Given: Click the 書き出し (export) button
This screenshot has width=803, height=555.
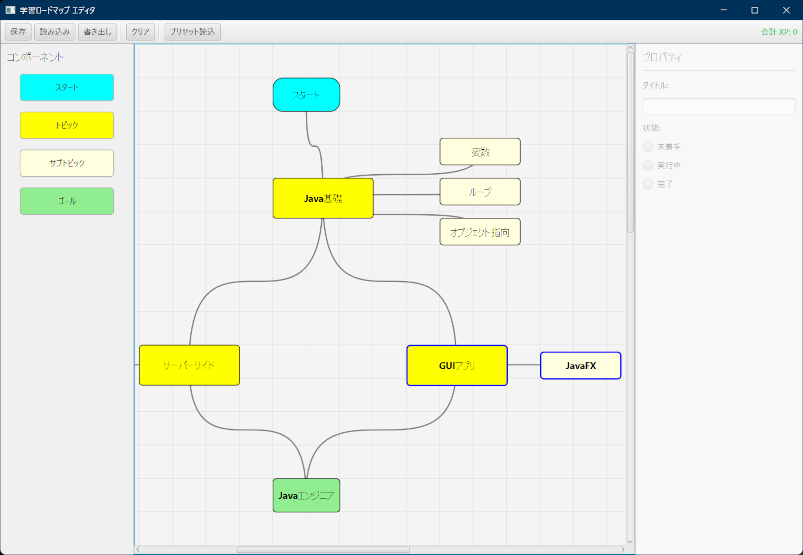Looking at the screenshot, I should pyautogui.click(x=97, y=32).
